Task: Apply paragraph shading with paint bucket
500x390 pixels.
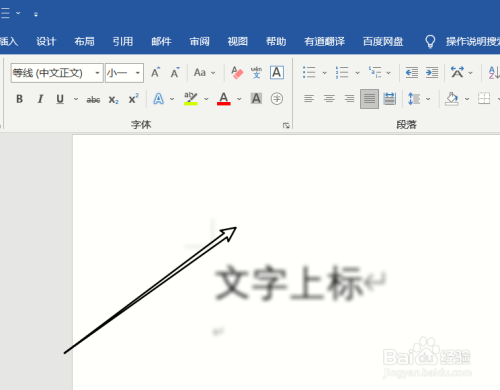Action: (452, 99)
